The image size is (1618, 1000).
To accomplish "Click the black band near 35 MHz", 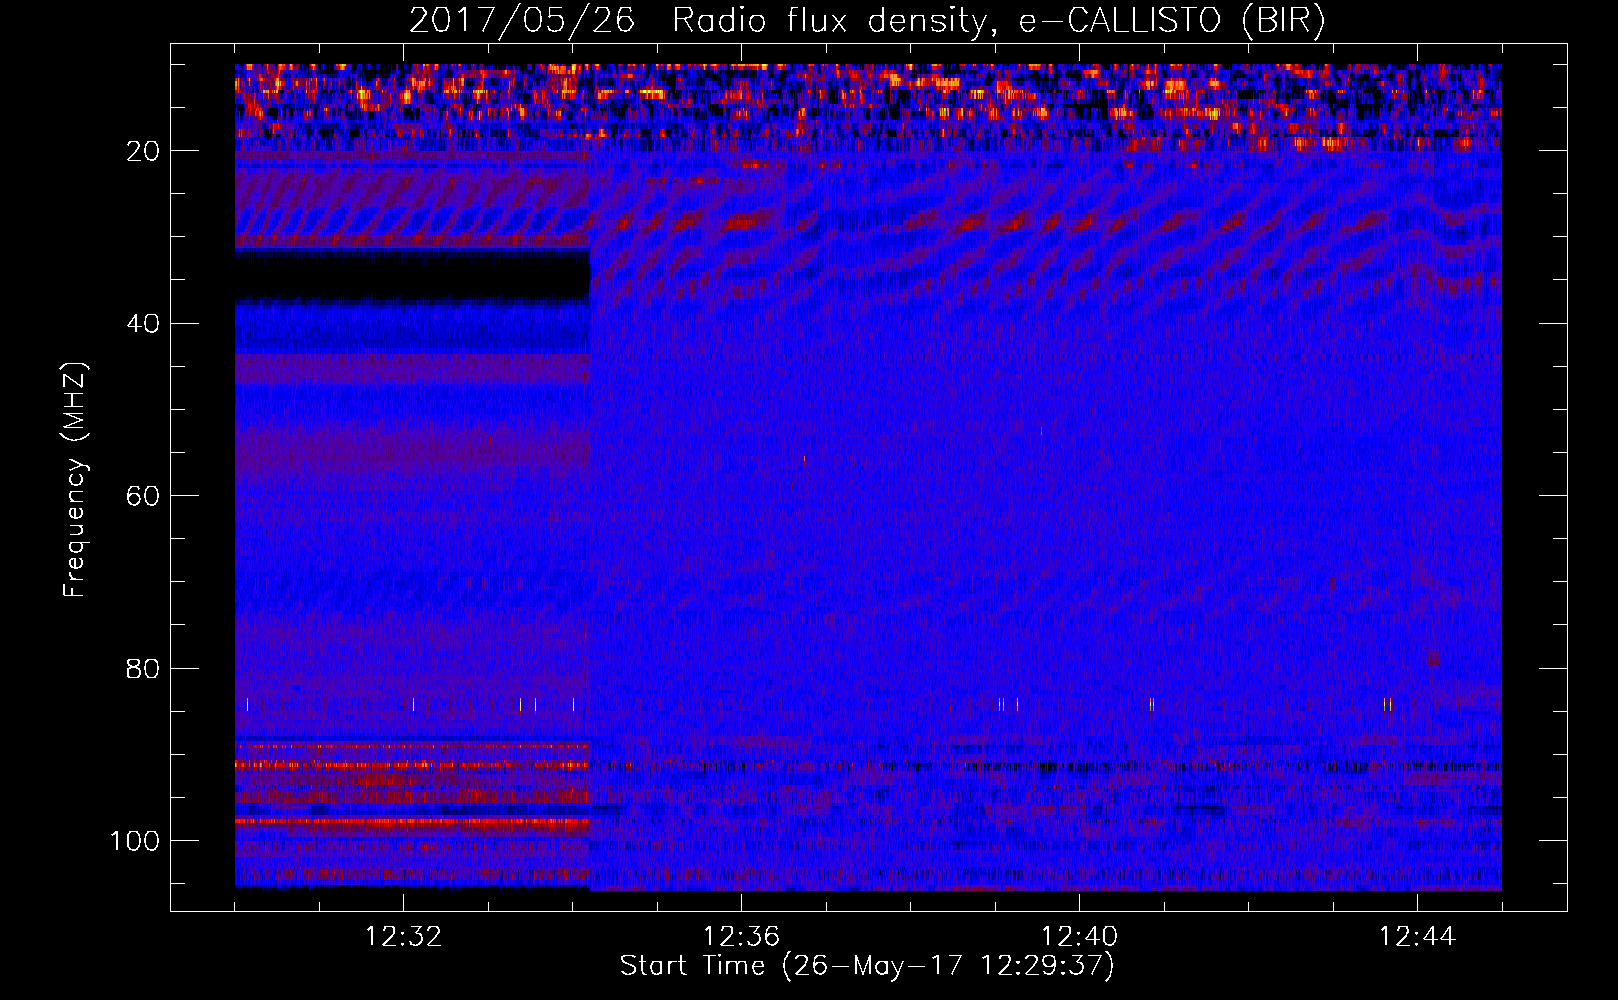I will pos(412,276).
